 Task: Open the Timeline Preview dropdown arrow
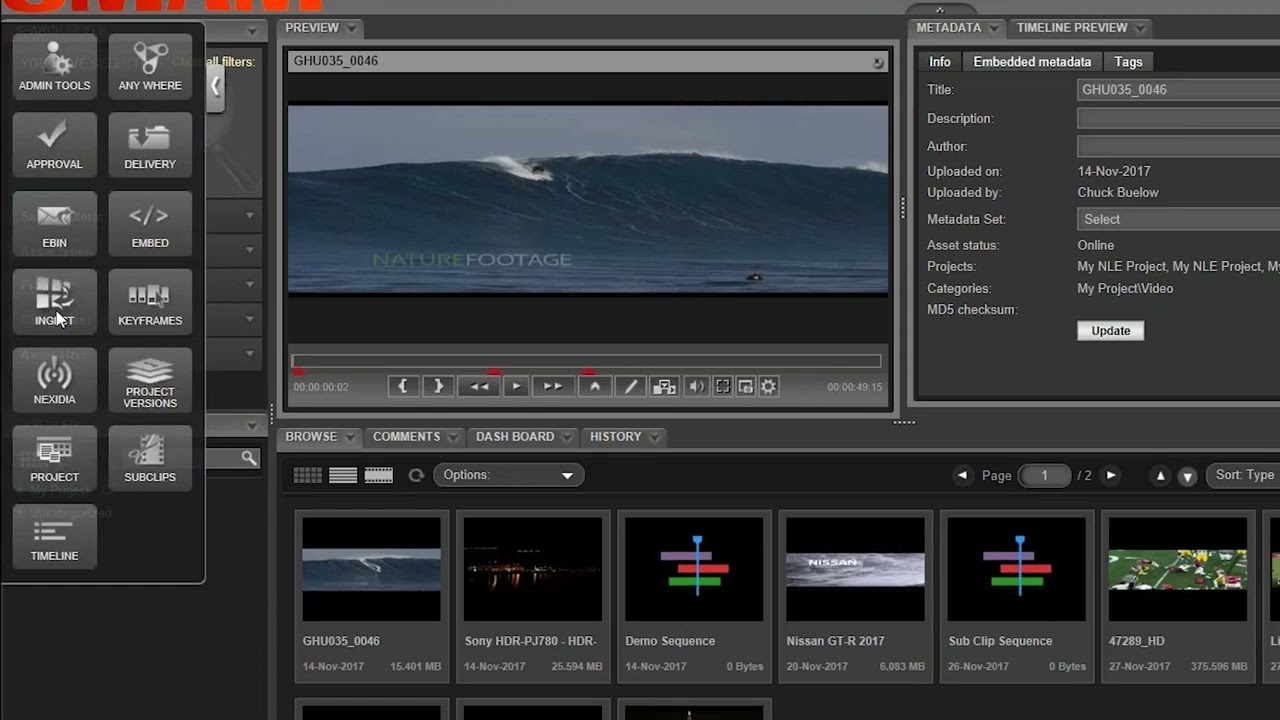point(1140,28)
